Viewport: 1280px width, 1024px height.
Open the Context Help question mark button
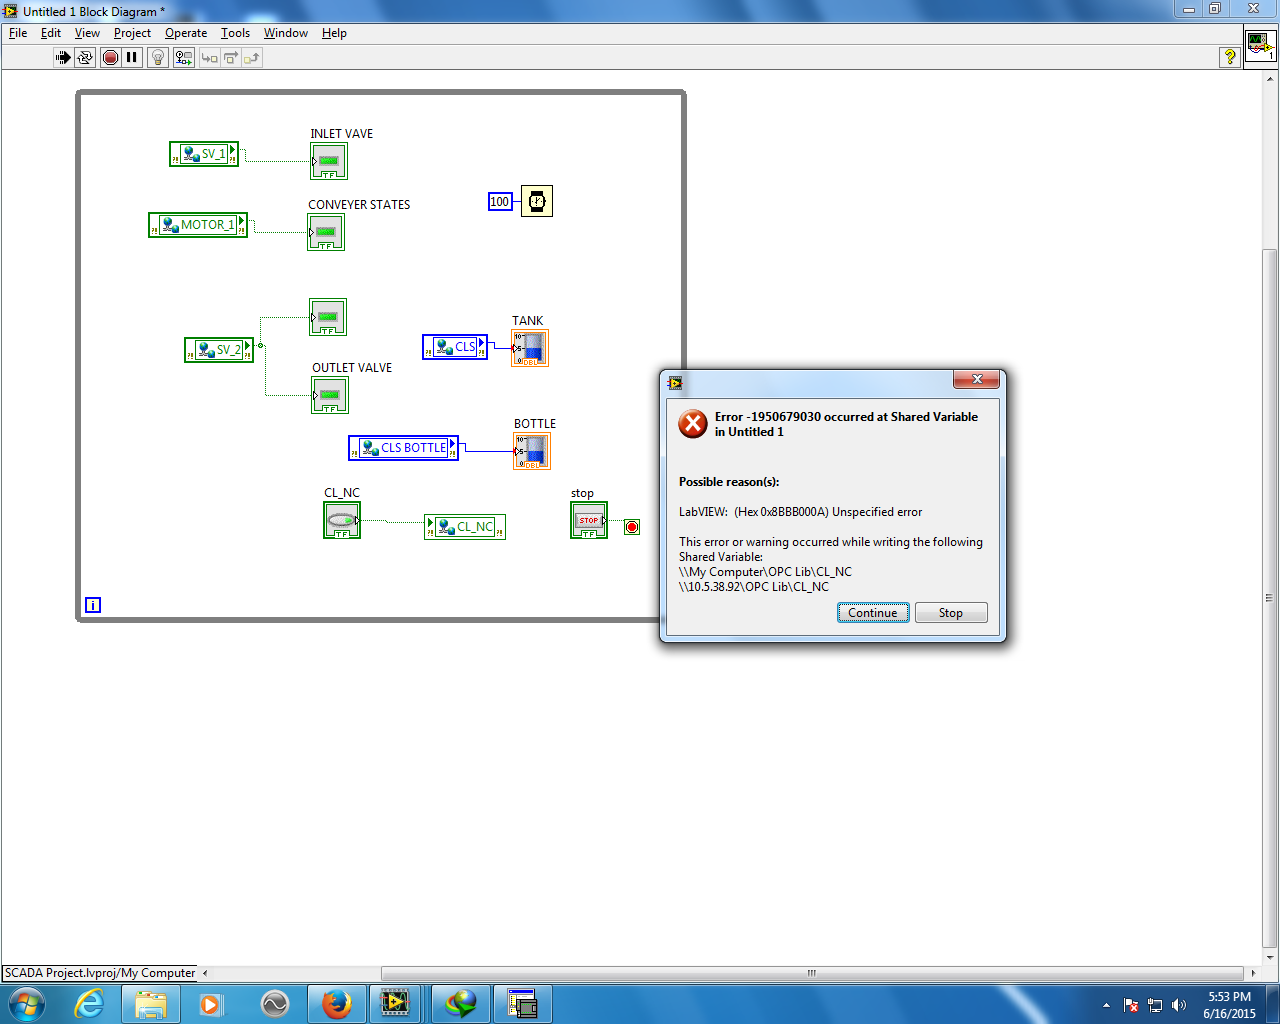click(x=1230, y=57)
